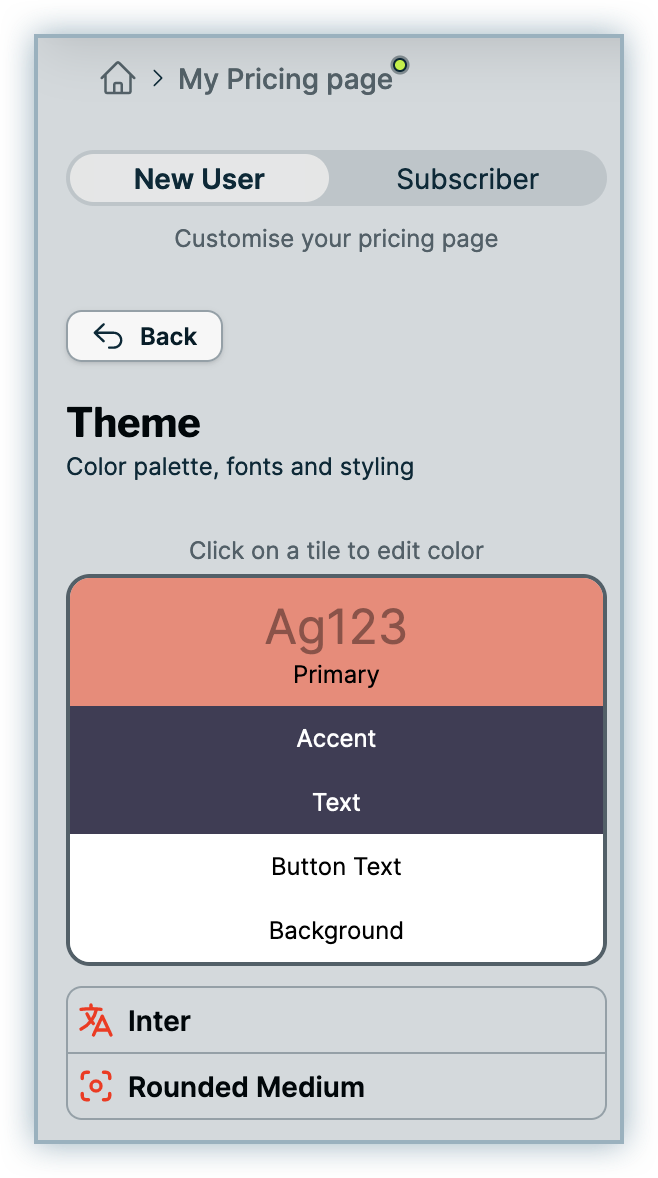Click the font translate icon beside Inter

pos(96,1020)
